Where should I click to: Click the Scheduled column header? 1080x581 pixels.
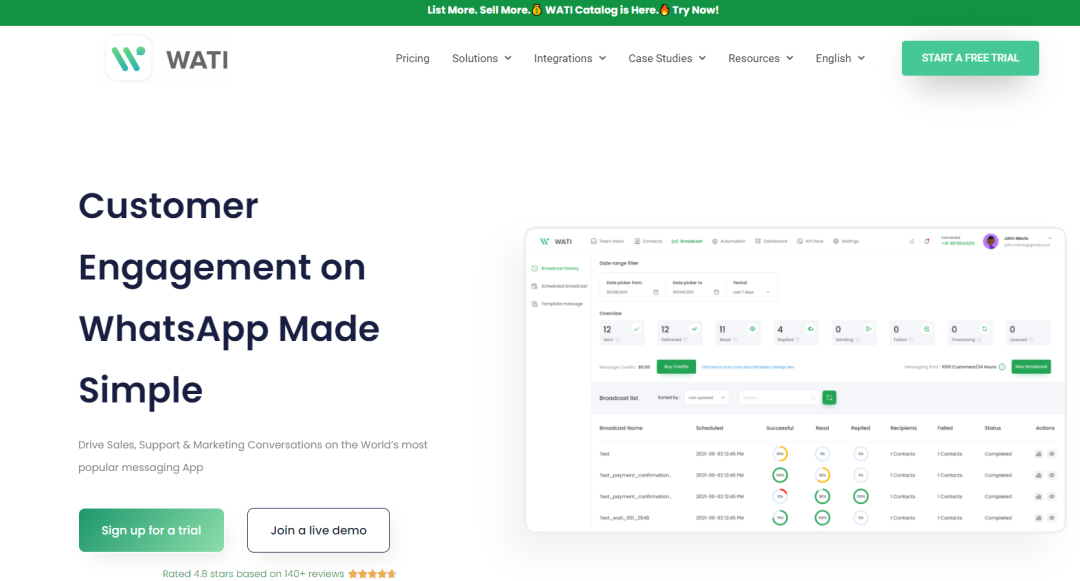tap(709, 428)
